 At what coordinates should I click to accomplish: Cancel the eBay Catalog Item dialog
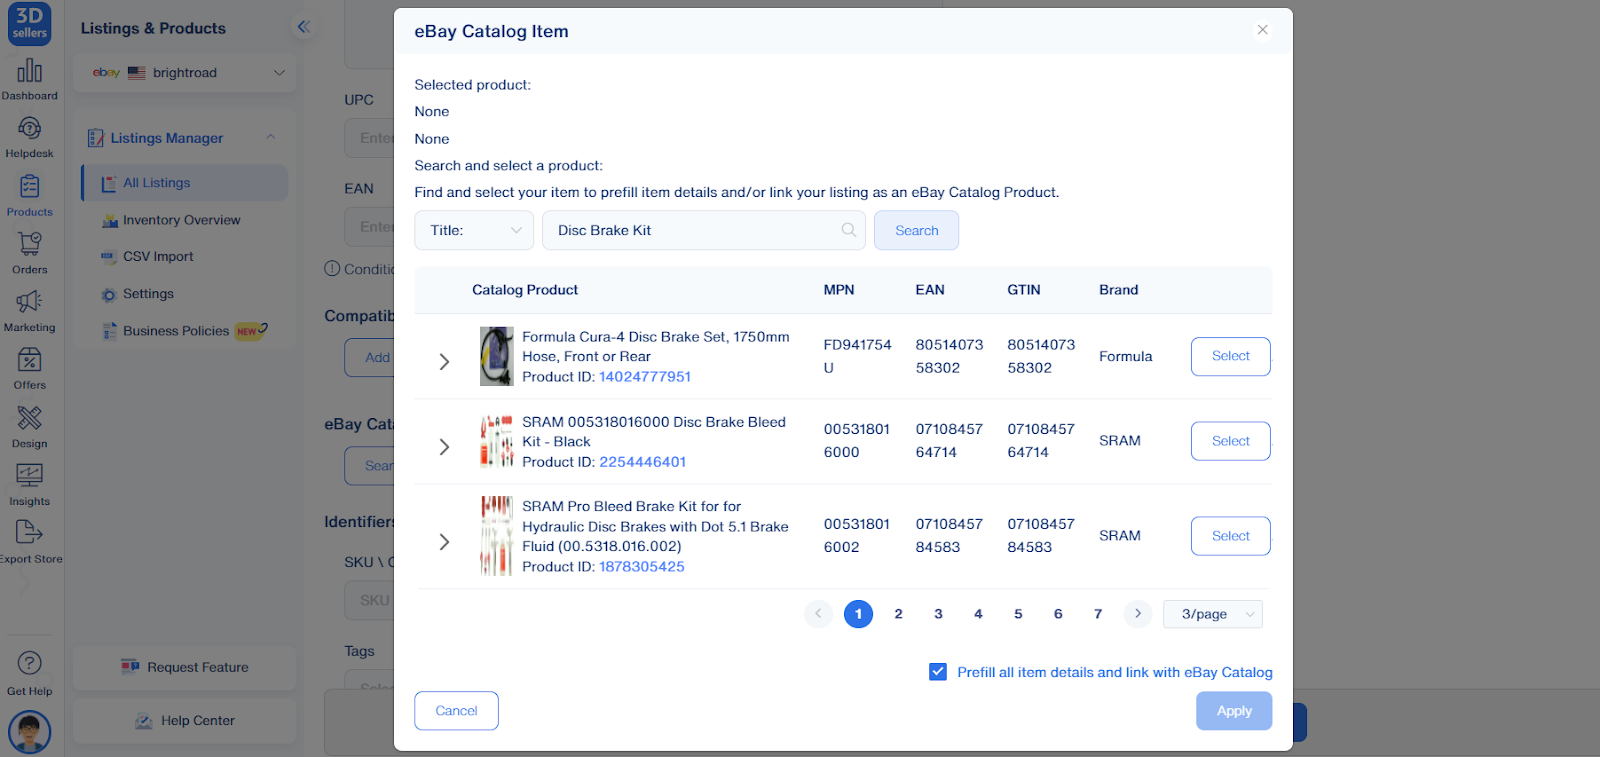[456, 711]
